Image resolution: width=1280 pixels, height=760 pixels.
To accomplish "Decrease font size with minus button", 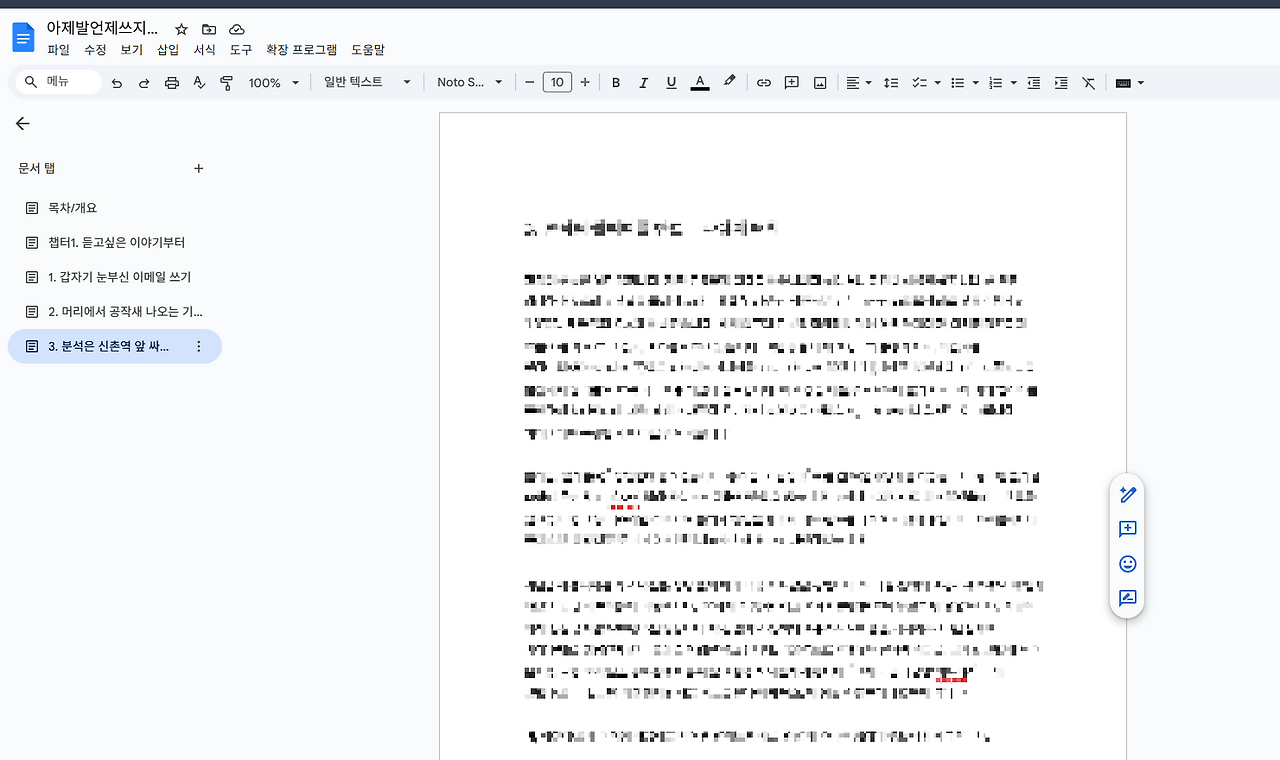I will pos(530,83).
